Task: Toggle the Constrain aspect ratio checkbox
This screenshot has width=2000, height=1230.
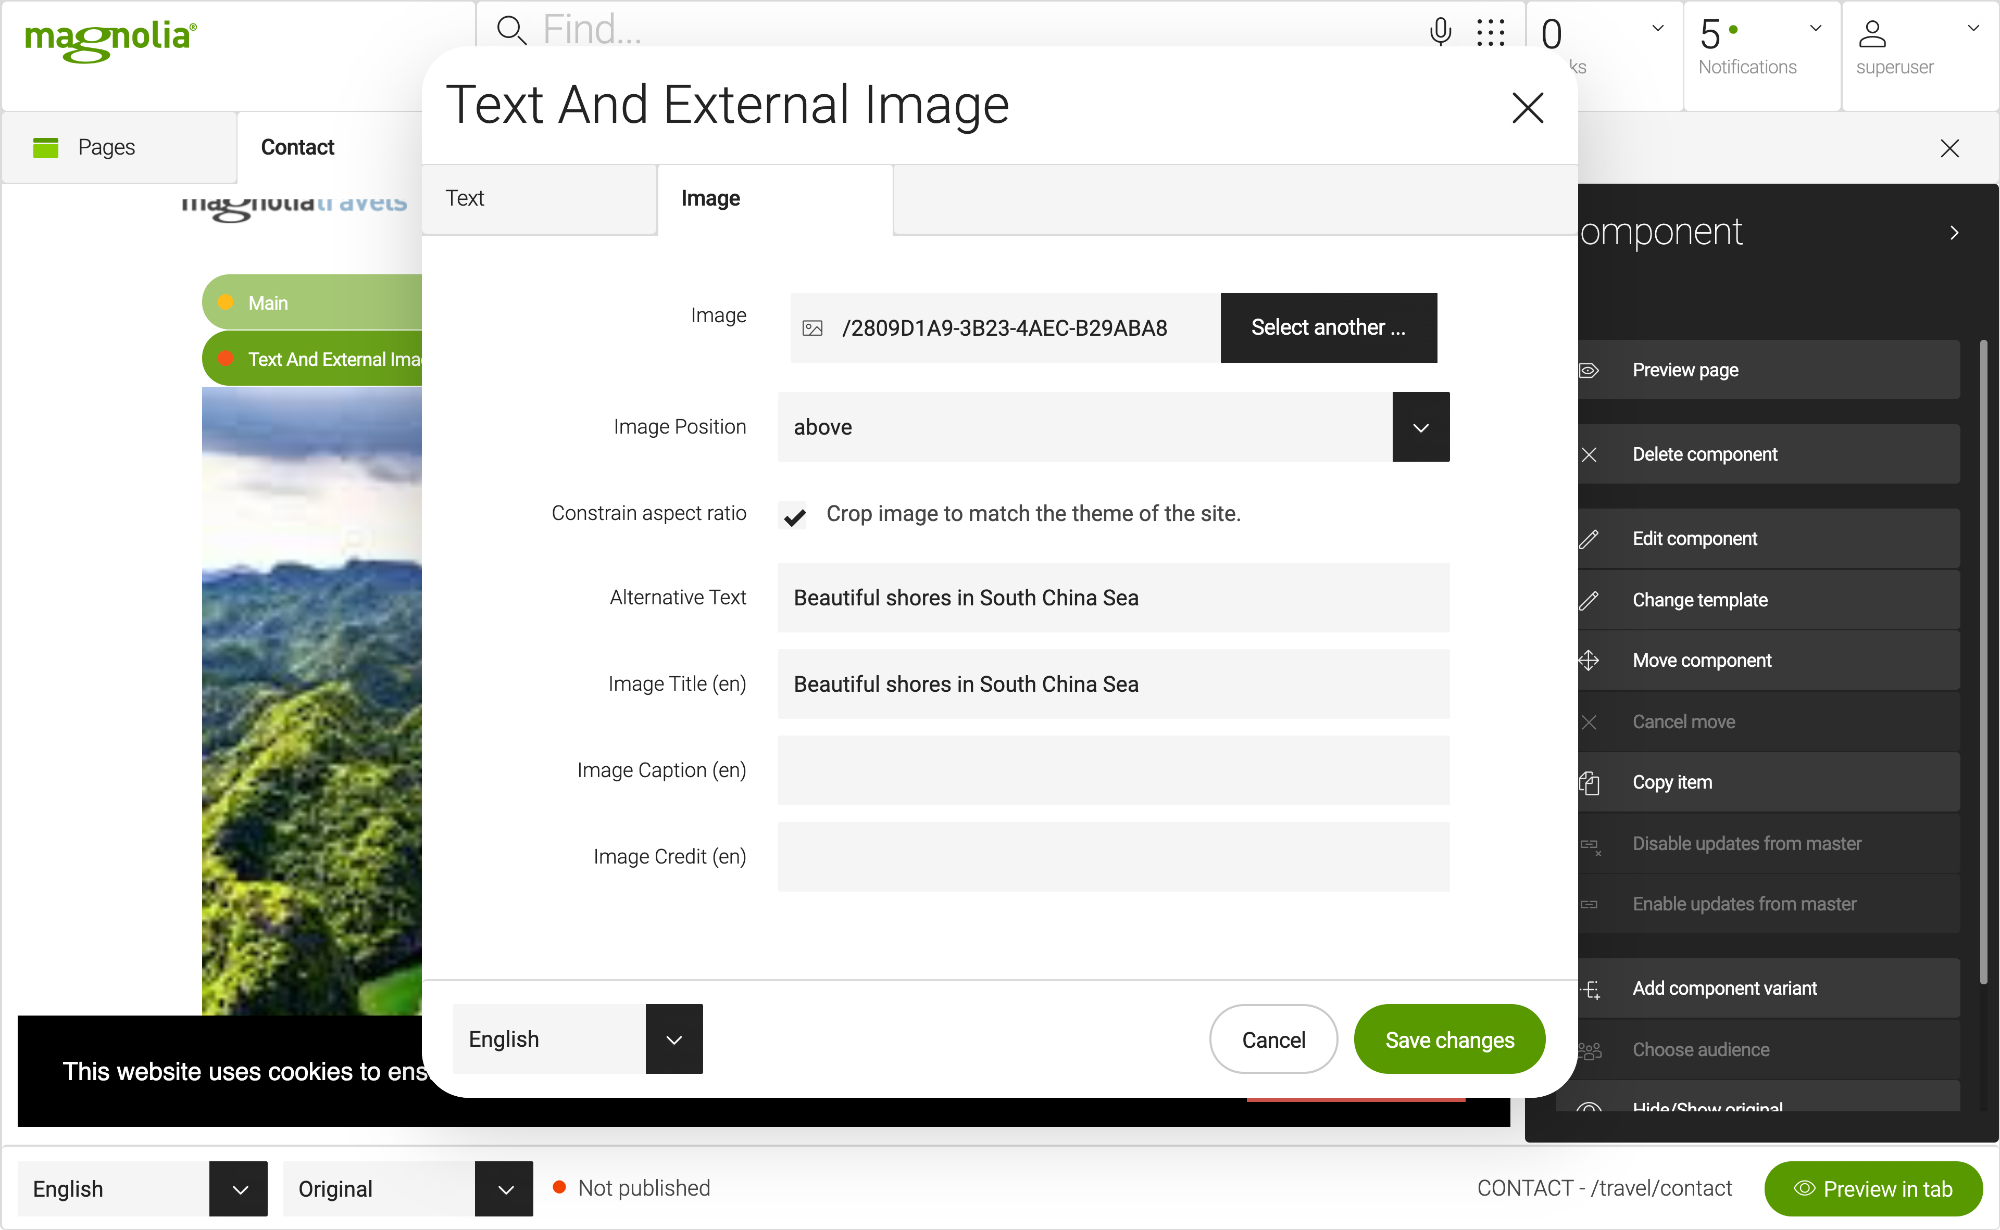Action: point(794,516)
